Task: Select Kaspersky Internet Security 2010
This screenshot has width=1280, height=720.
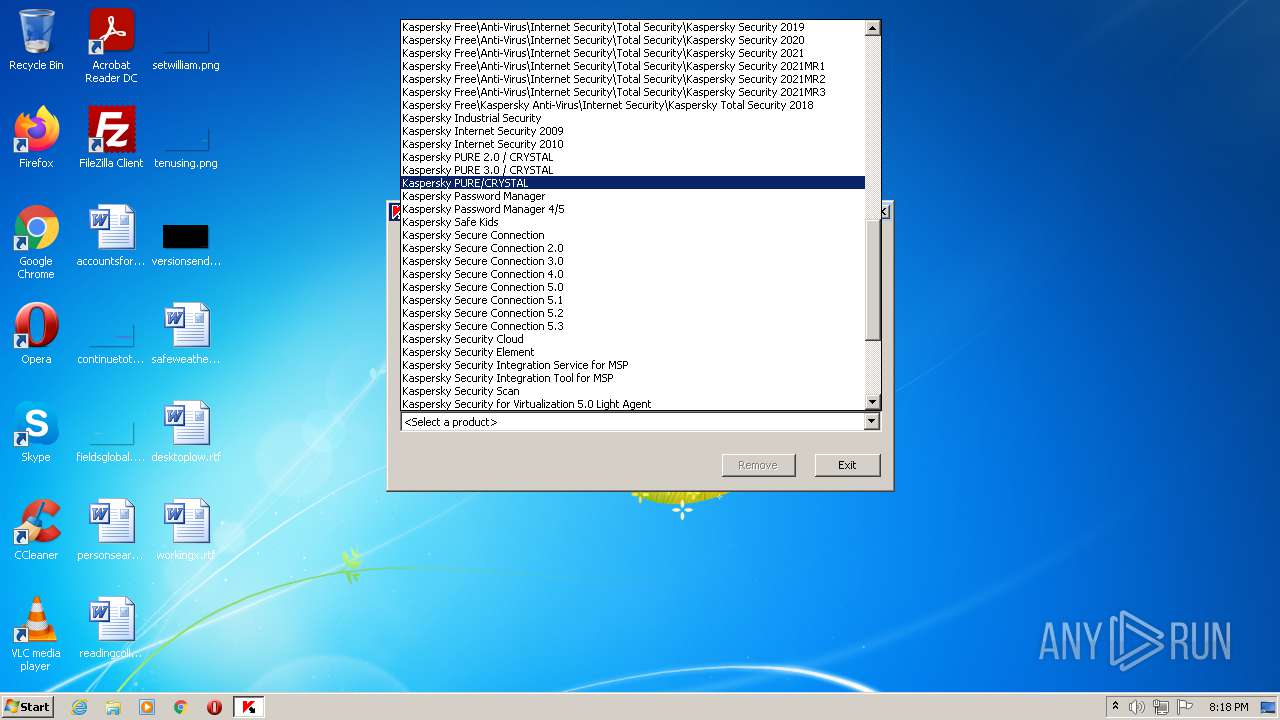Action: [x=633, y=144]
